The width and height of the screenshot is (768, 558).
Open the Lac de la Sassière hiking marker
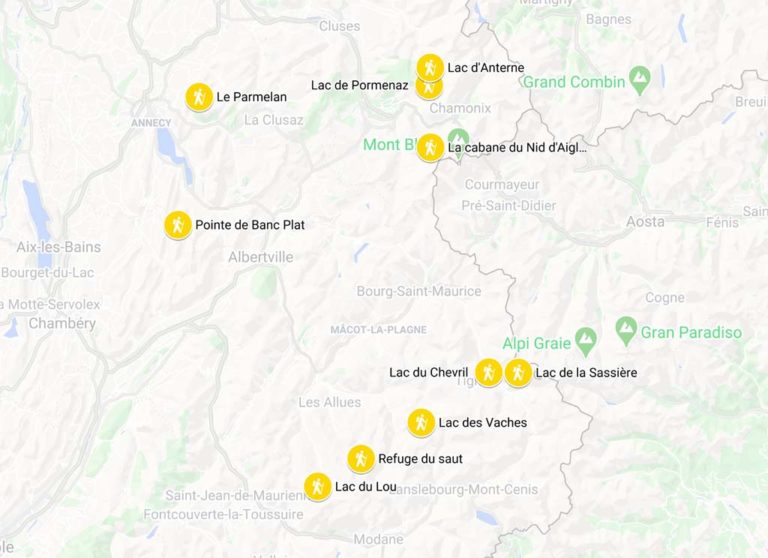(x=518, y=373)
